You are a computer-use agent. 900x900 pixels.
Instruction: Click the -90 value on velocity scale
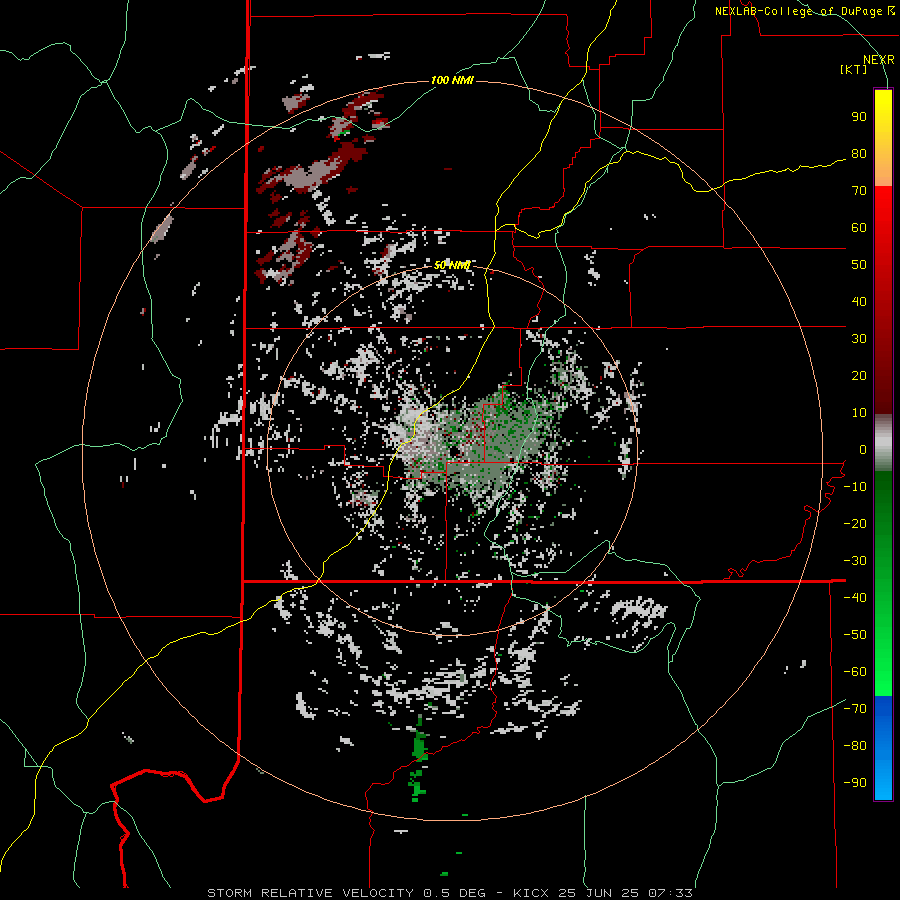(x=855, y=783)
